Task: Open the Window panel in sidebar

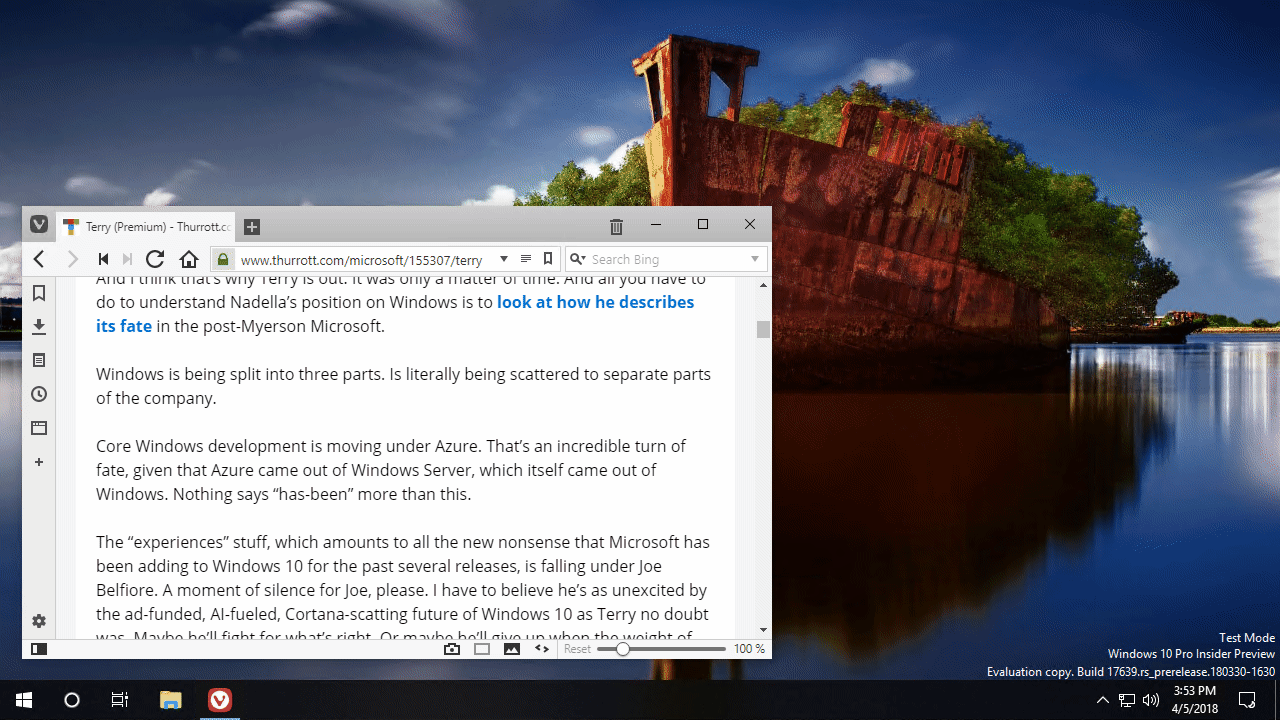Action: coord(38,427)
